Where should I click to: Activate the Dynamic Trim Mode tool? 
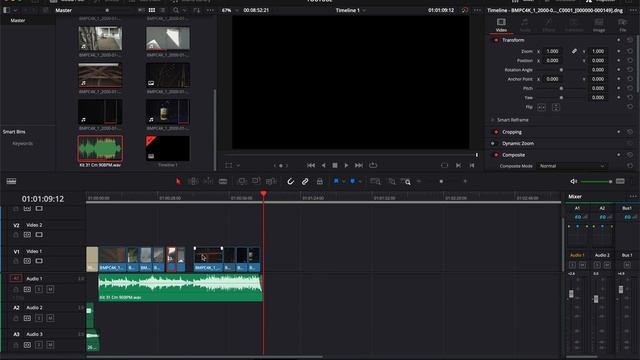pos(208,181)
